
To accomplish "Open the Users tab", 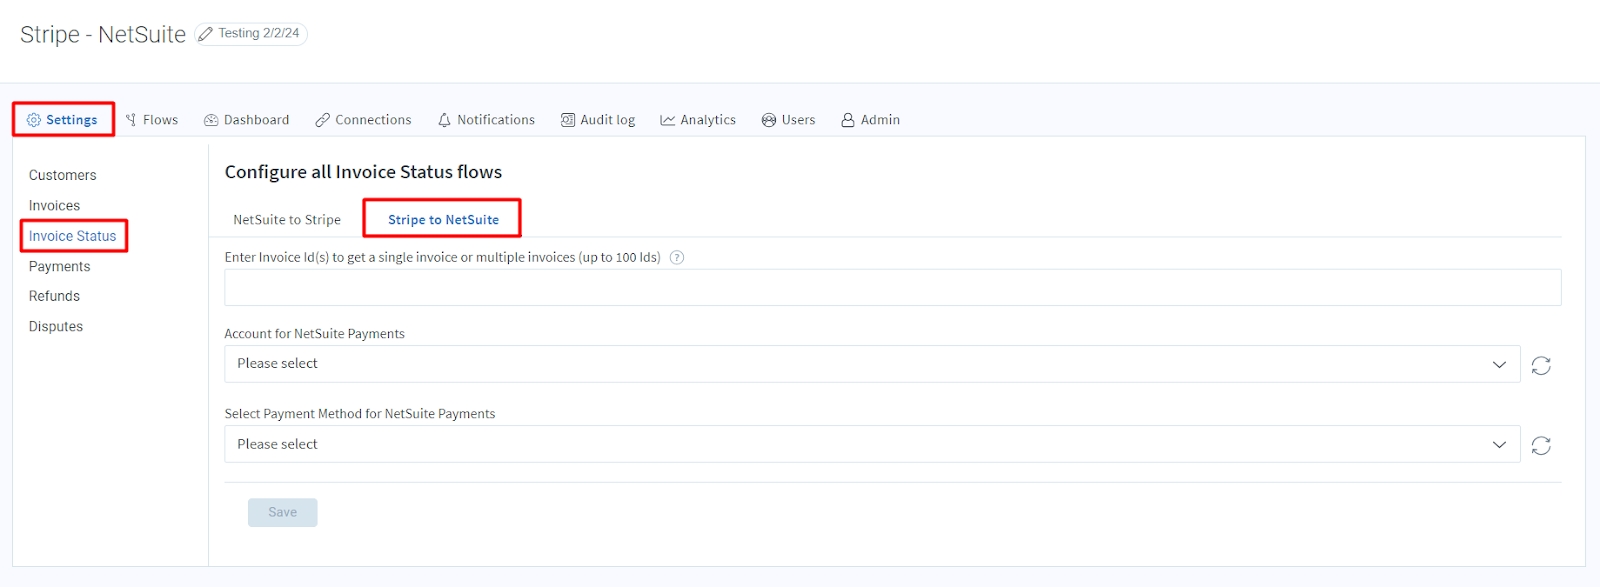I will tap(789, 120).
